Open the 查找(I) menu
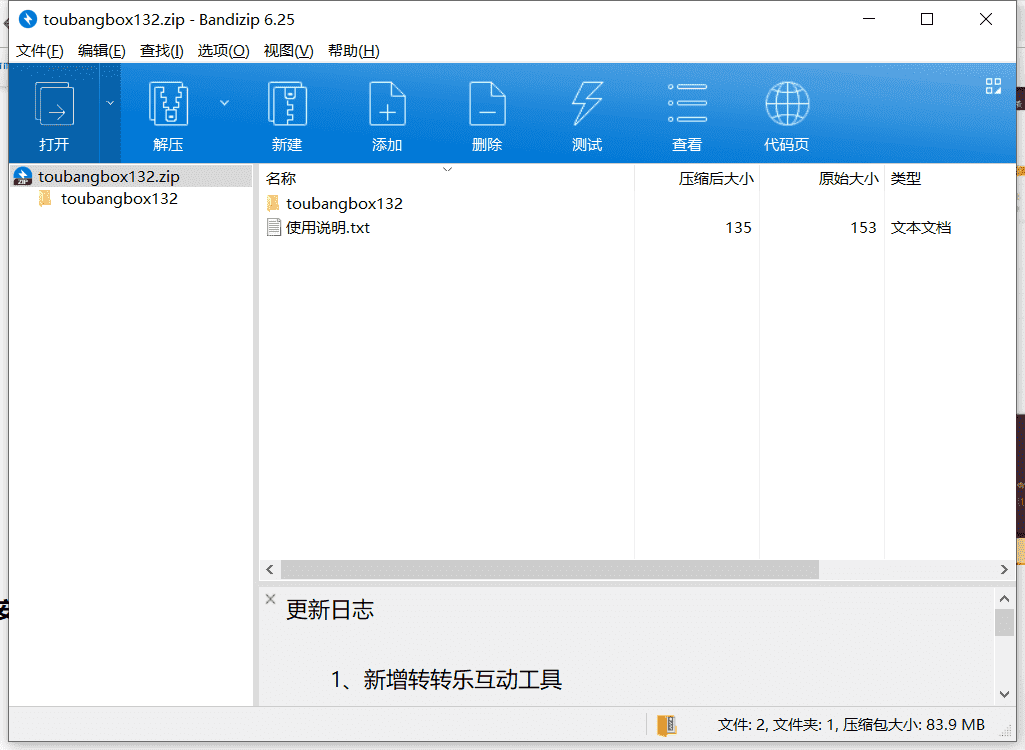1025x750 pixels. click(x=161, y=51)
